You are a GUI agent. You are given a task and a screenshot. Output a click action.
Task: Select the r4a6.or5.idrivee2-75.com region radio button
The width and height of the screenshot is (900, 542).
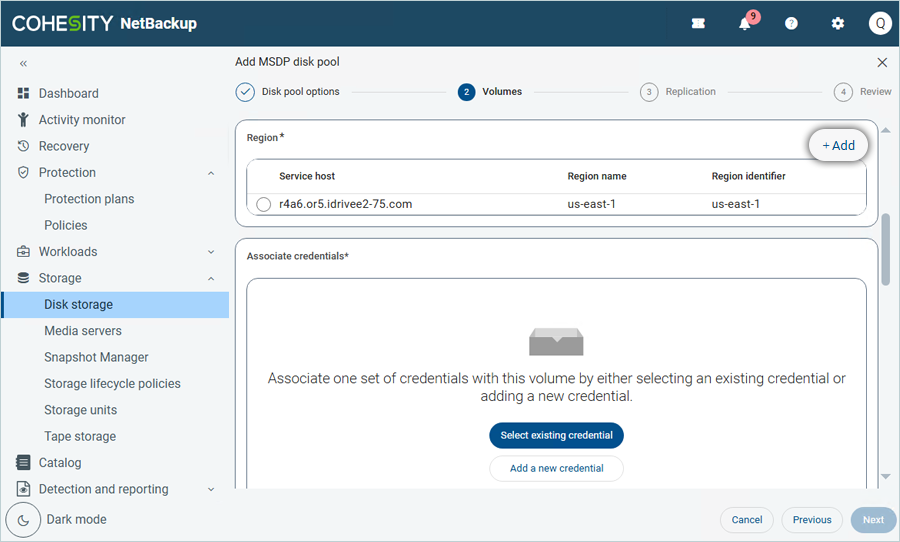click(x=264, y=204)
